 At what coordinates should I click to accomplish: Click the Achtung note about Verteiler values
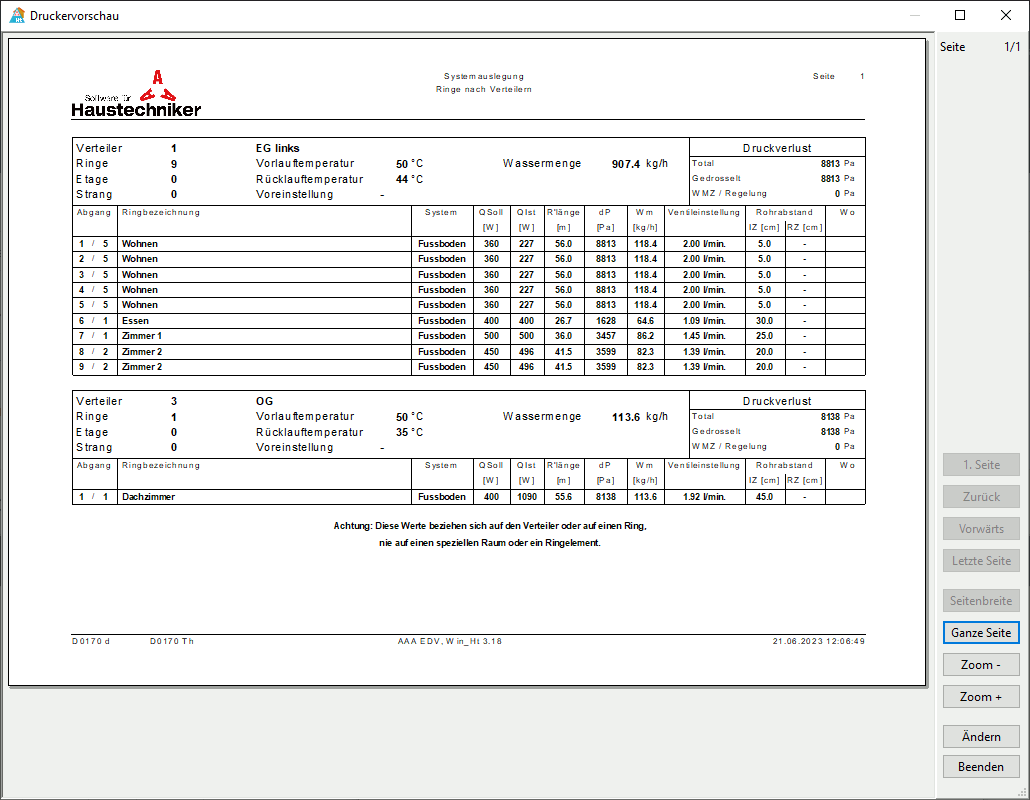(490, 534)
